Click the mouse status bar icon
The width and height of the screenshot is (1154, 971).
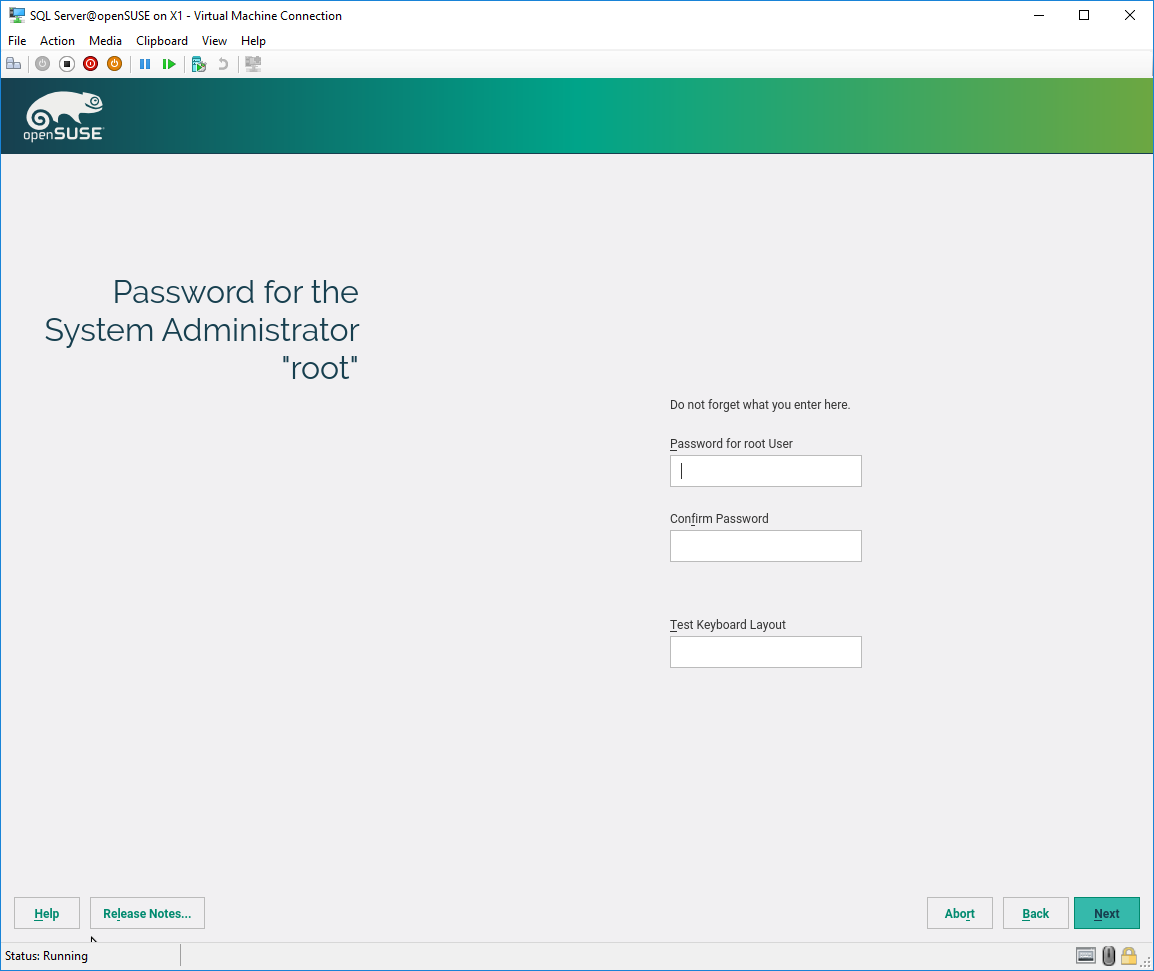(x=1108, y=956)
